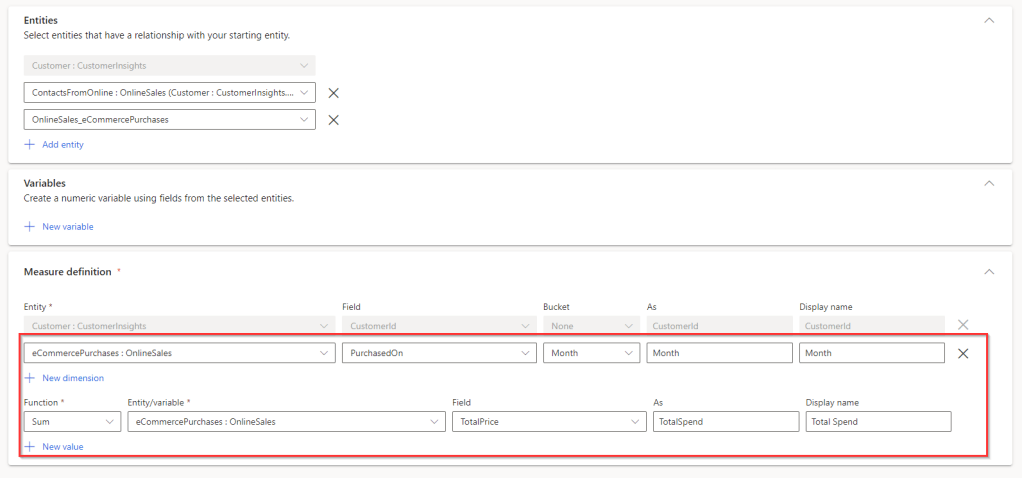The height and width of the screenshot is (478, 1022).
Task: Remove the ContactsFromOnline entity with X icon
Action: click(x=334, y=93)
